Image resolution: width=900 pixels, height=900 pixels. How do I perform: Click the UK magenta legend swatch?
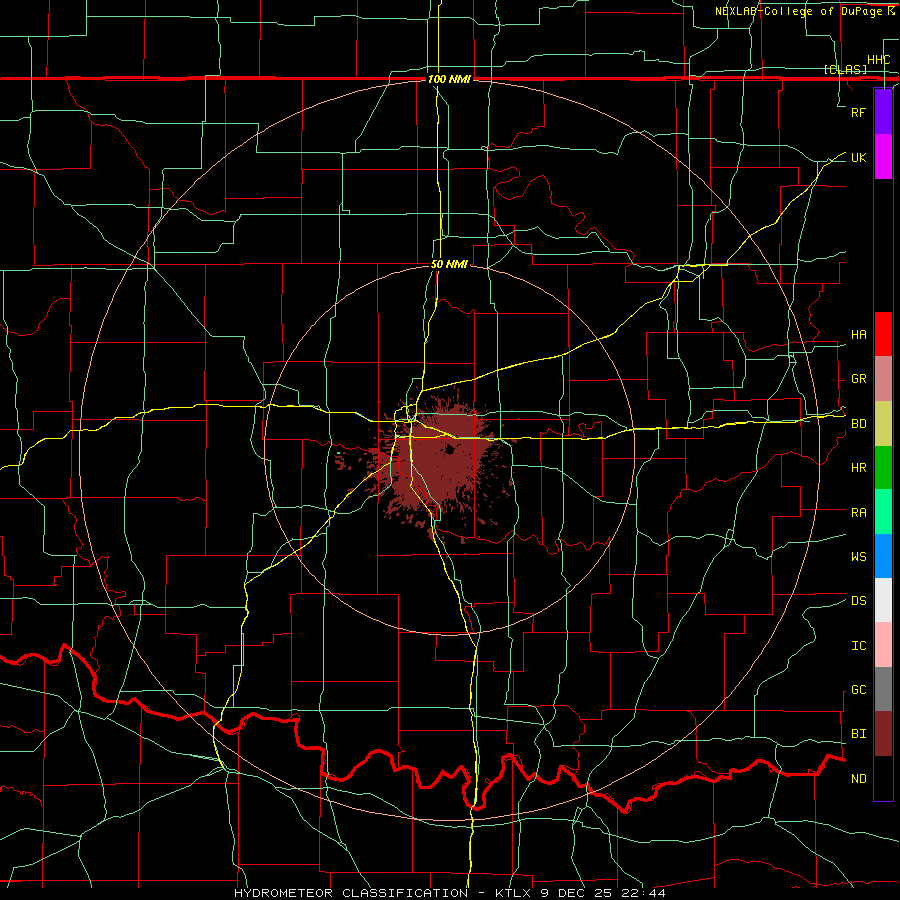click(883, 157)
